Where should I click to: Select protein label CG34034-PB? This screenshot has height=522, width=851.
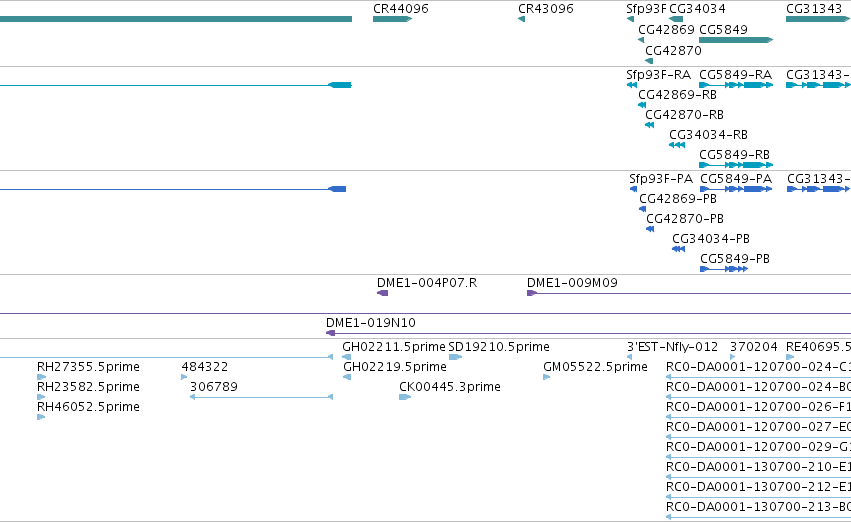tap(711, 239)
